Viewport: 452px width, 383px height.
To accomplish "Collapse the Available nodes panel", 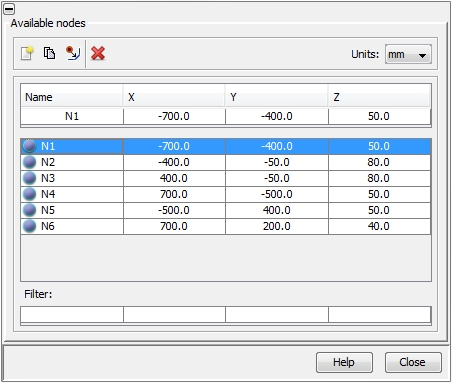I will tap(9, 9).
